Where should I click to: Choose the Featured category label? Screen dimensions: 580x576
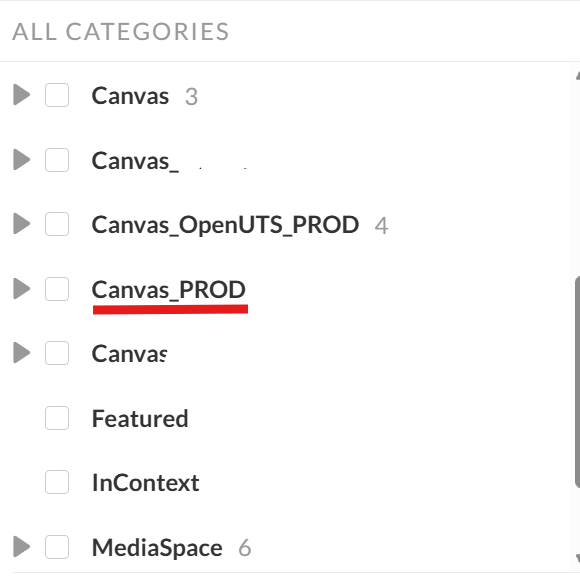point(140,418)
